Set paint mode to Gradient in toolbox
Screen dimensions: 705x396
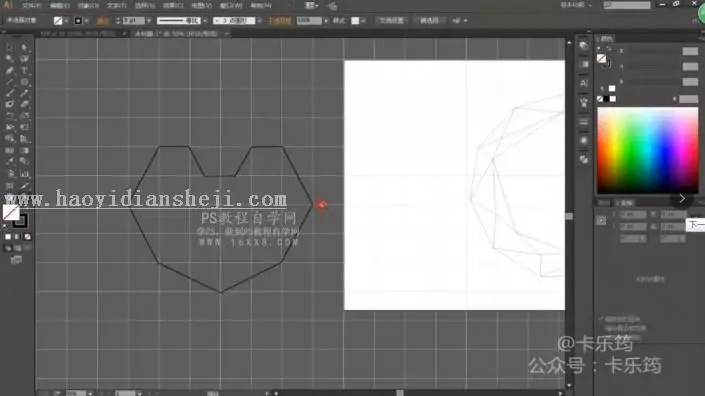click(18, 237)
